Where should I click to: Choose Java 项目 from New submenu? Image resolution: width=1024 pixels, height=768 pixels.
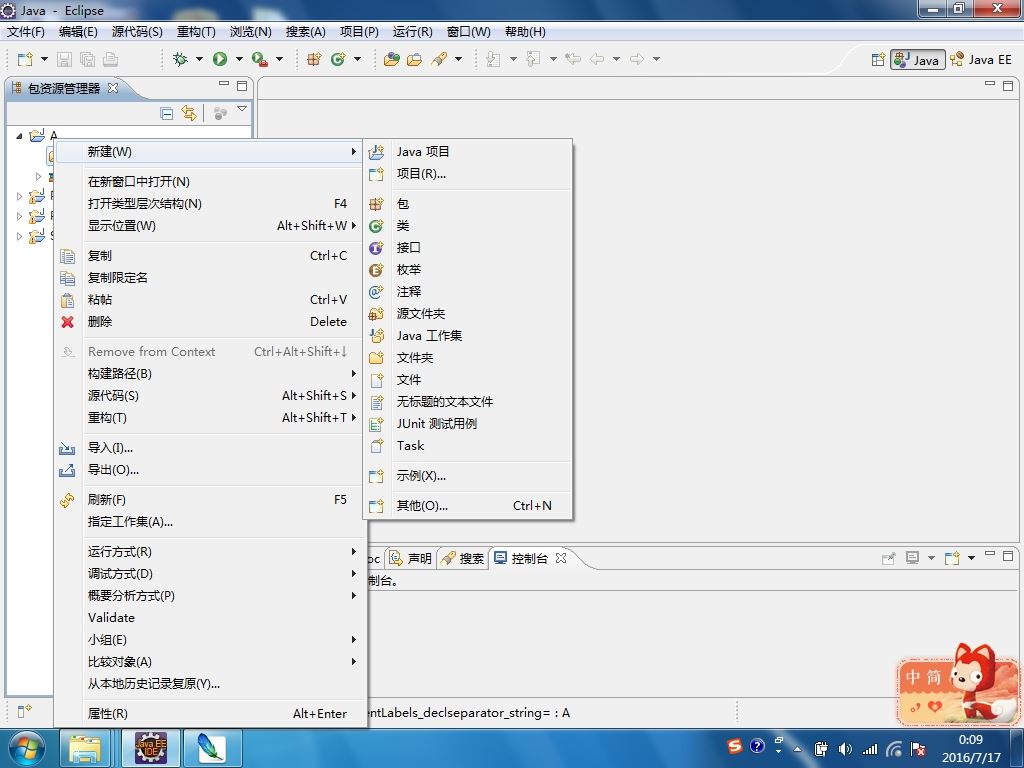(x=468, y=152)
